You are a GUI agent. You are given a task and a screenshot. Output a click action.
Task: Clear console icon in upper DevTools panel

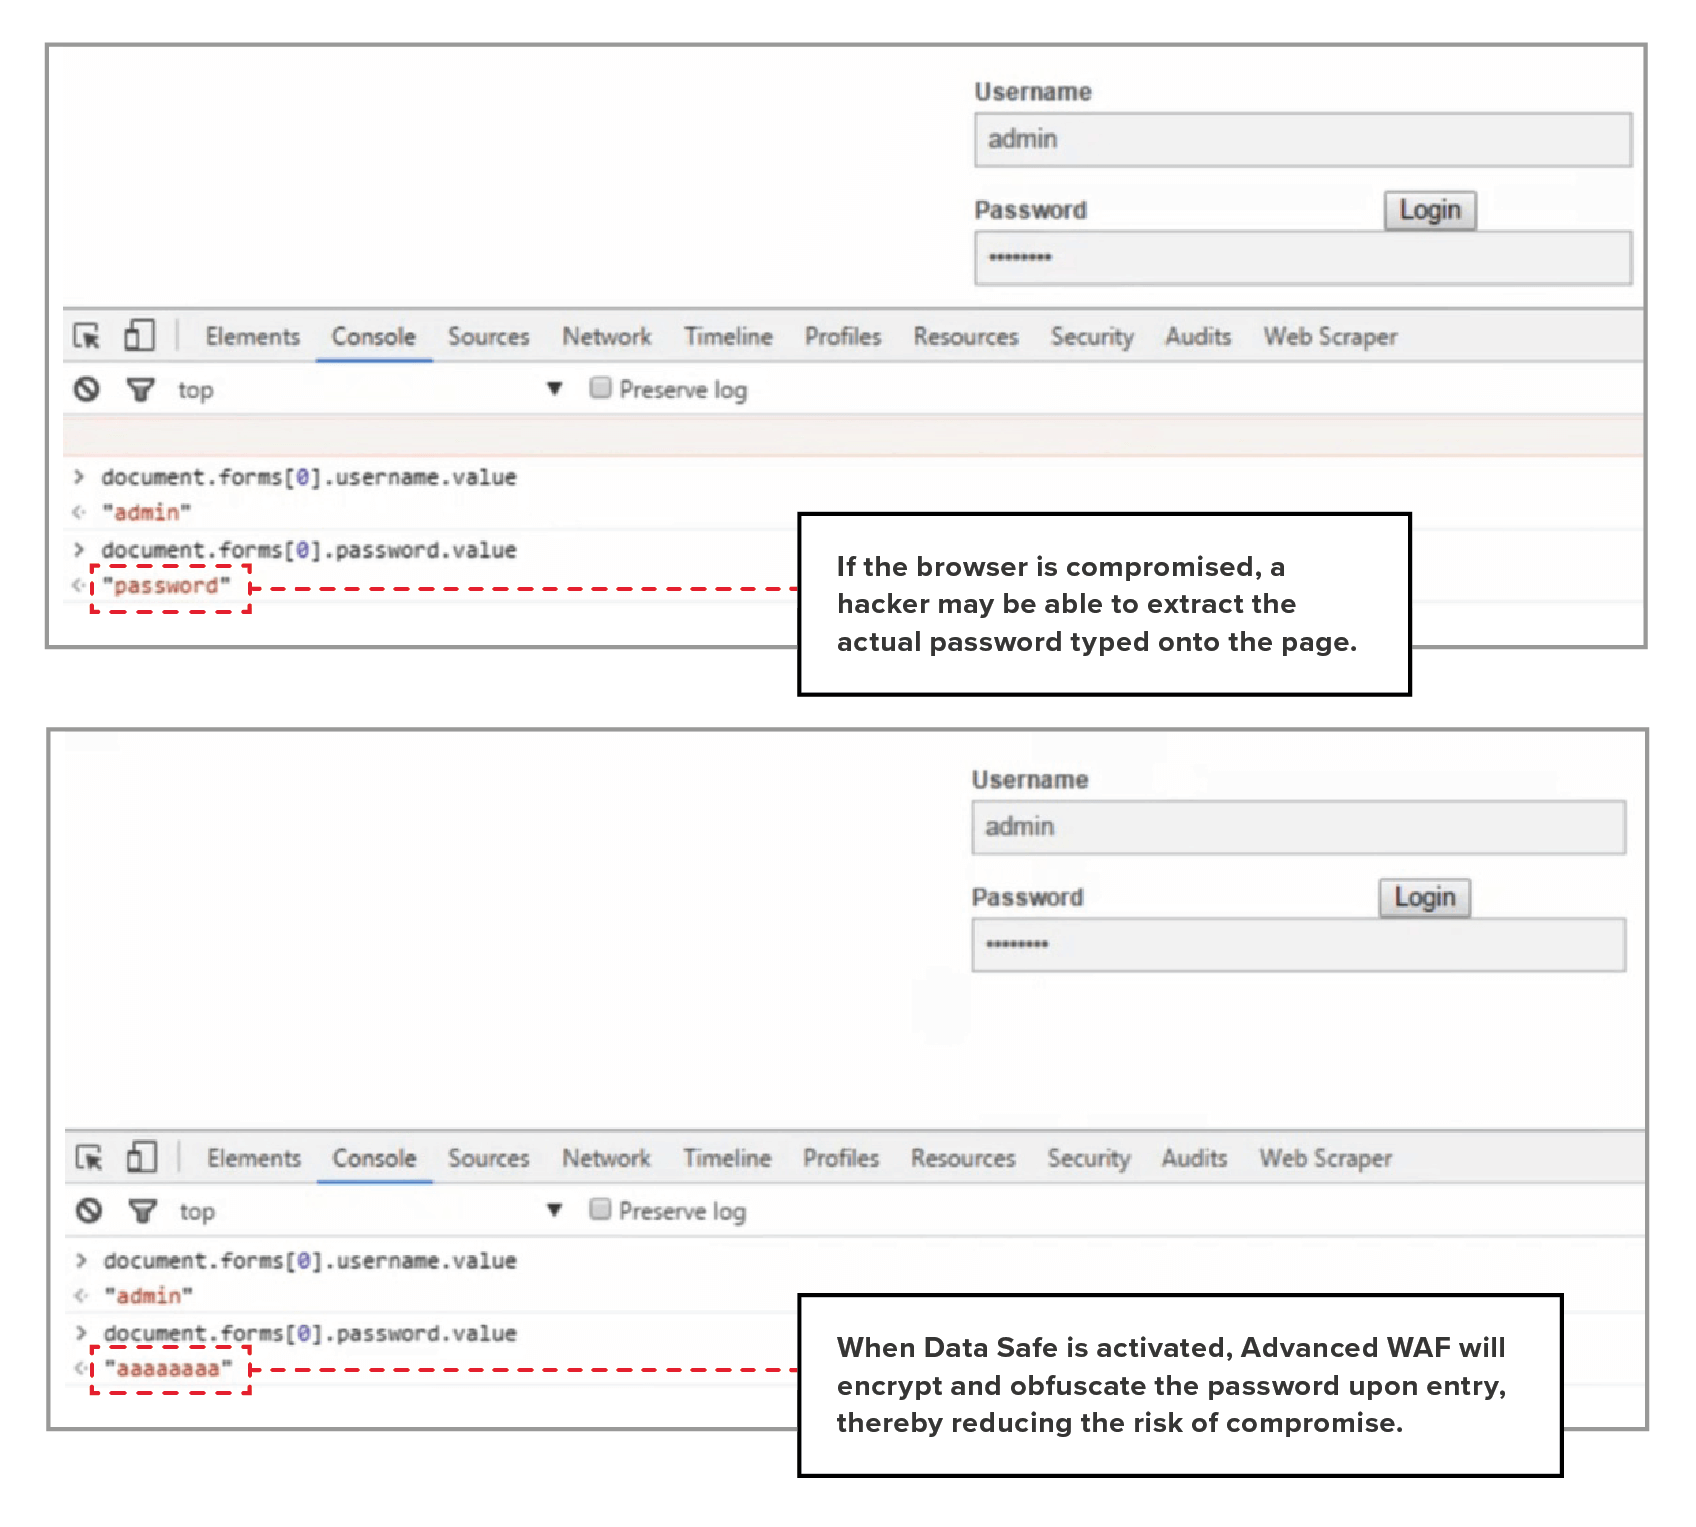click(x=87, y=389)
